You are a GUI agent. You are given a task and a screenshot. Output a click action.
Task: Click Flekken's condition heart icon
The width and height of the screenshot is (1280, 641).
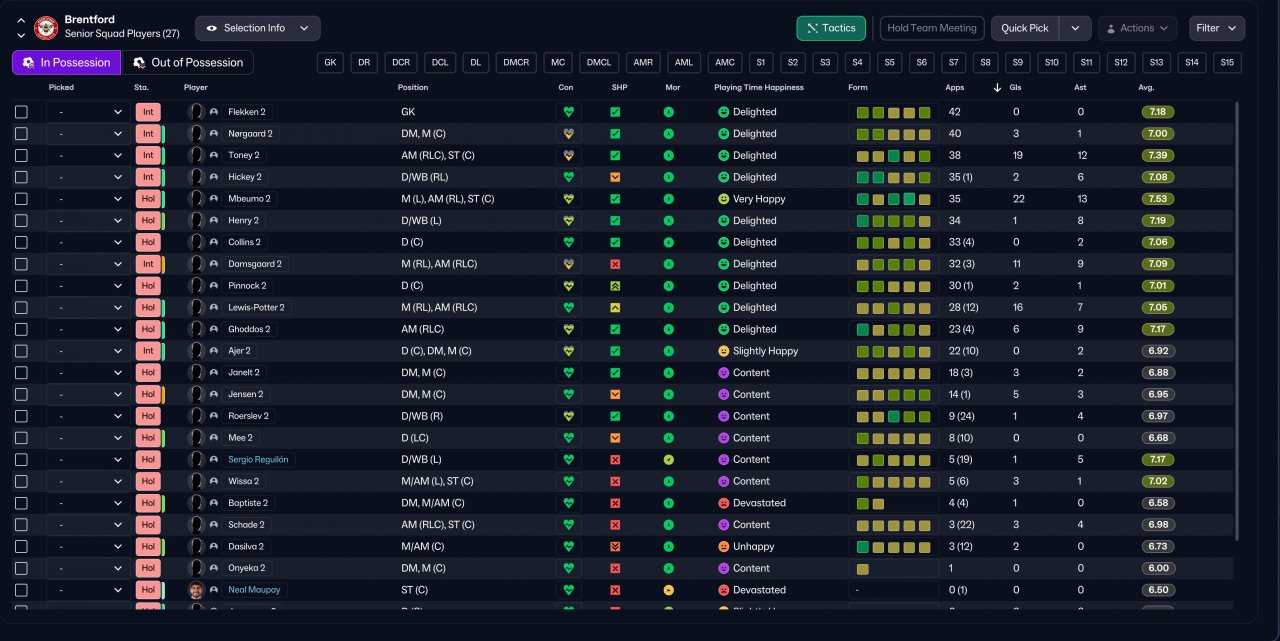click(x=569, y=112)
